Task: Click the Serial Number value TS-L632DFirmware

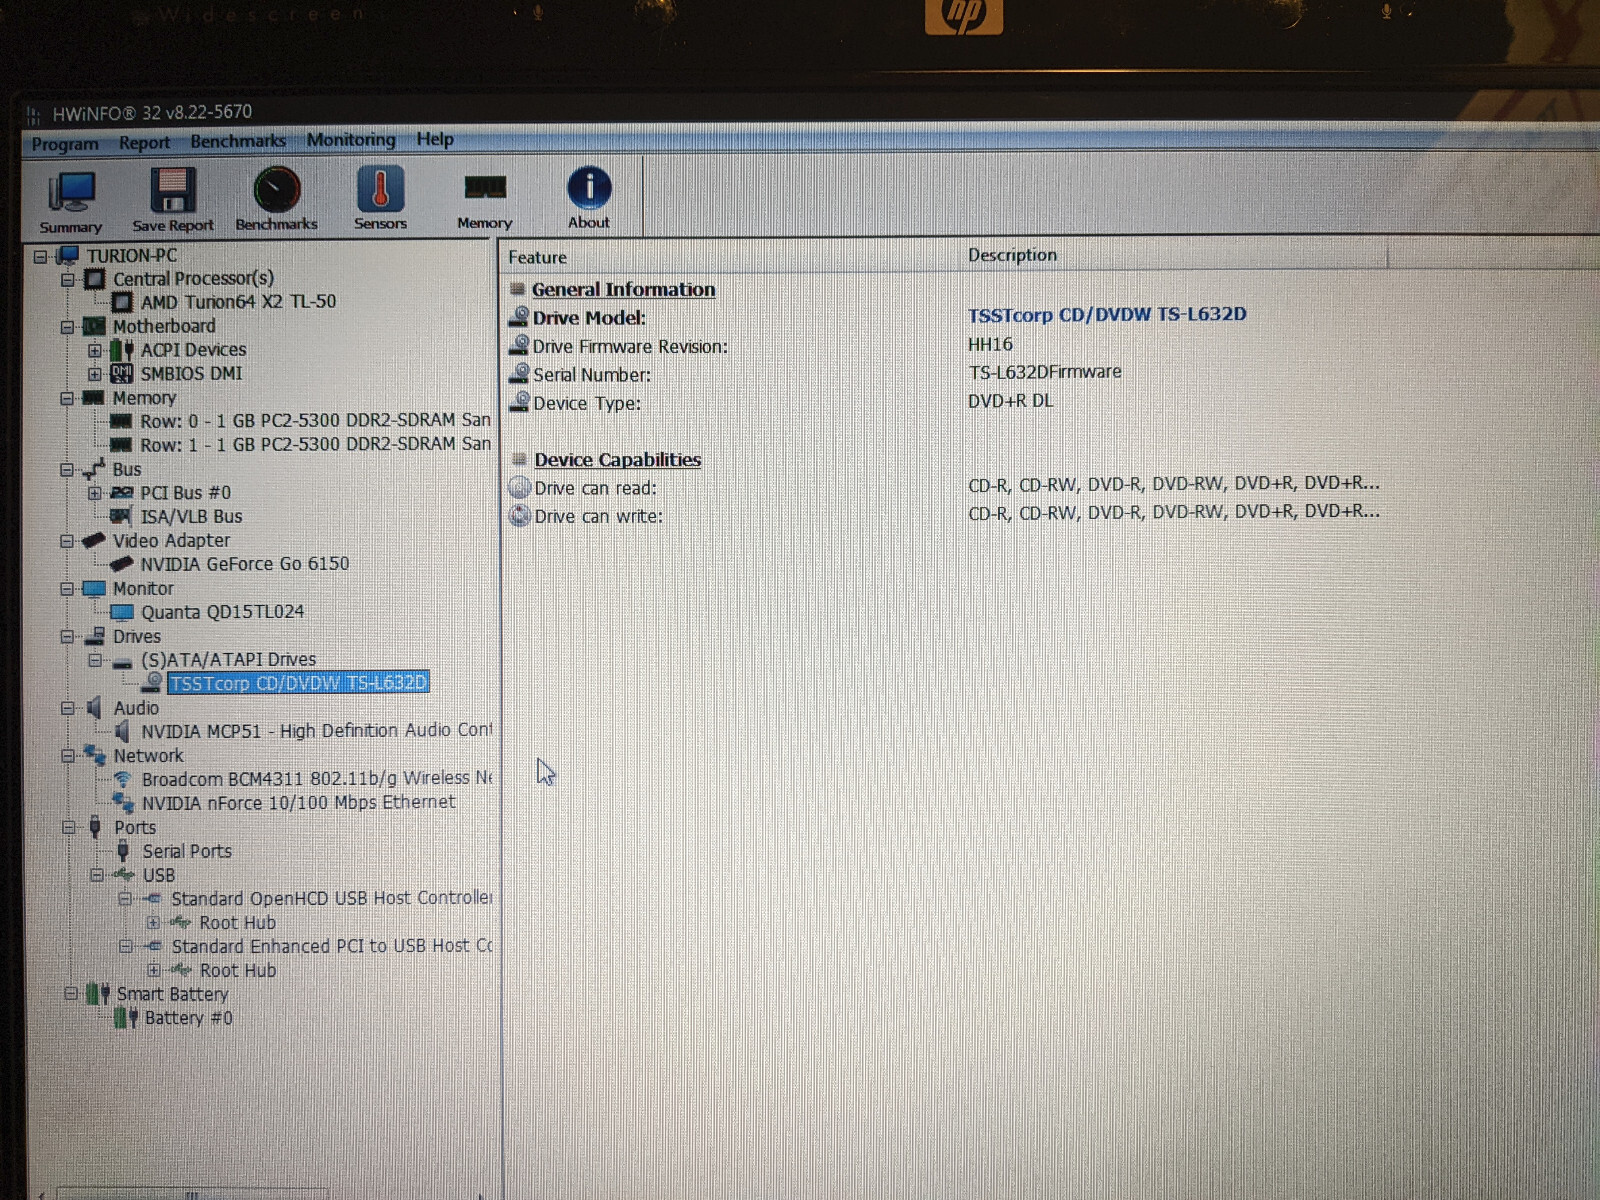Action: point(1045,372)
